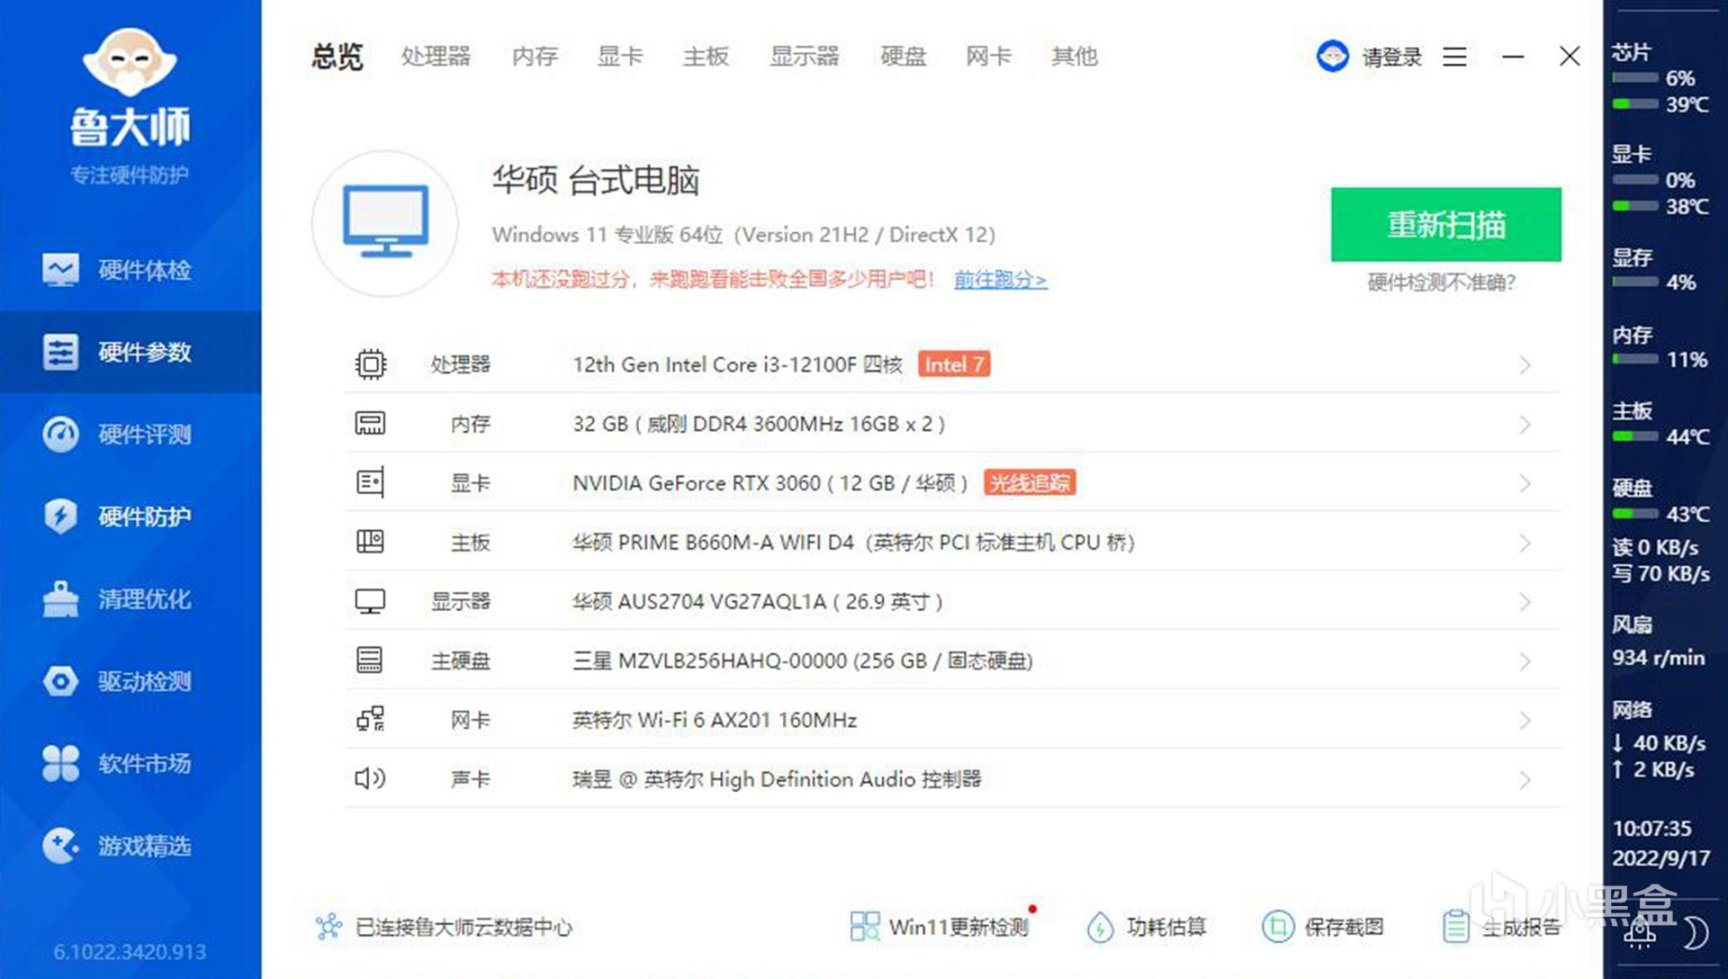The width and height of the screenshot is (1728, 979).
Task: Click the 功耗估算 power droplet icon
Action: click(1100, 927)
